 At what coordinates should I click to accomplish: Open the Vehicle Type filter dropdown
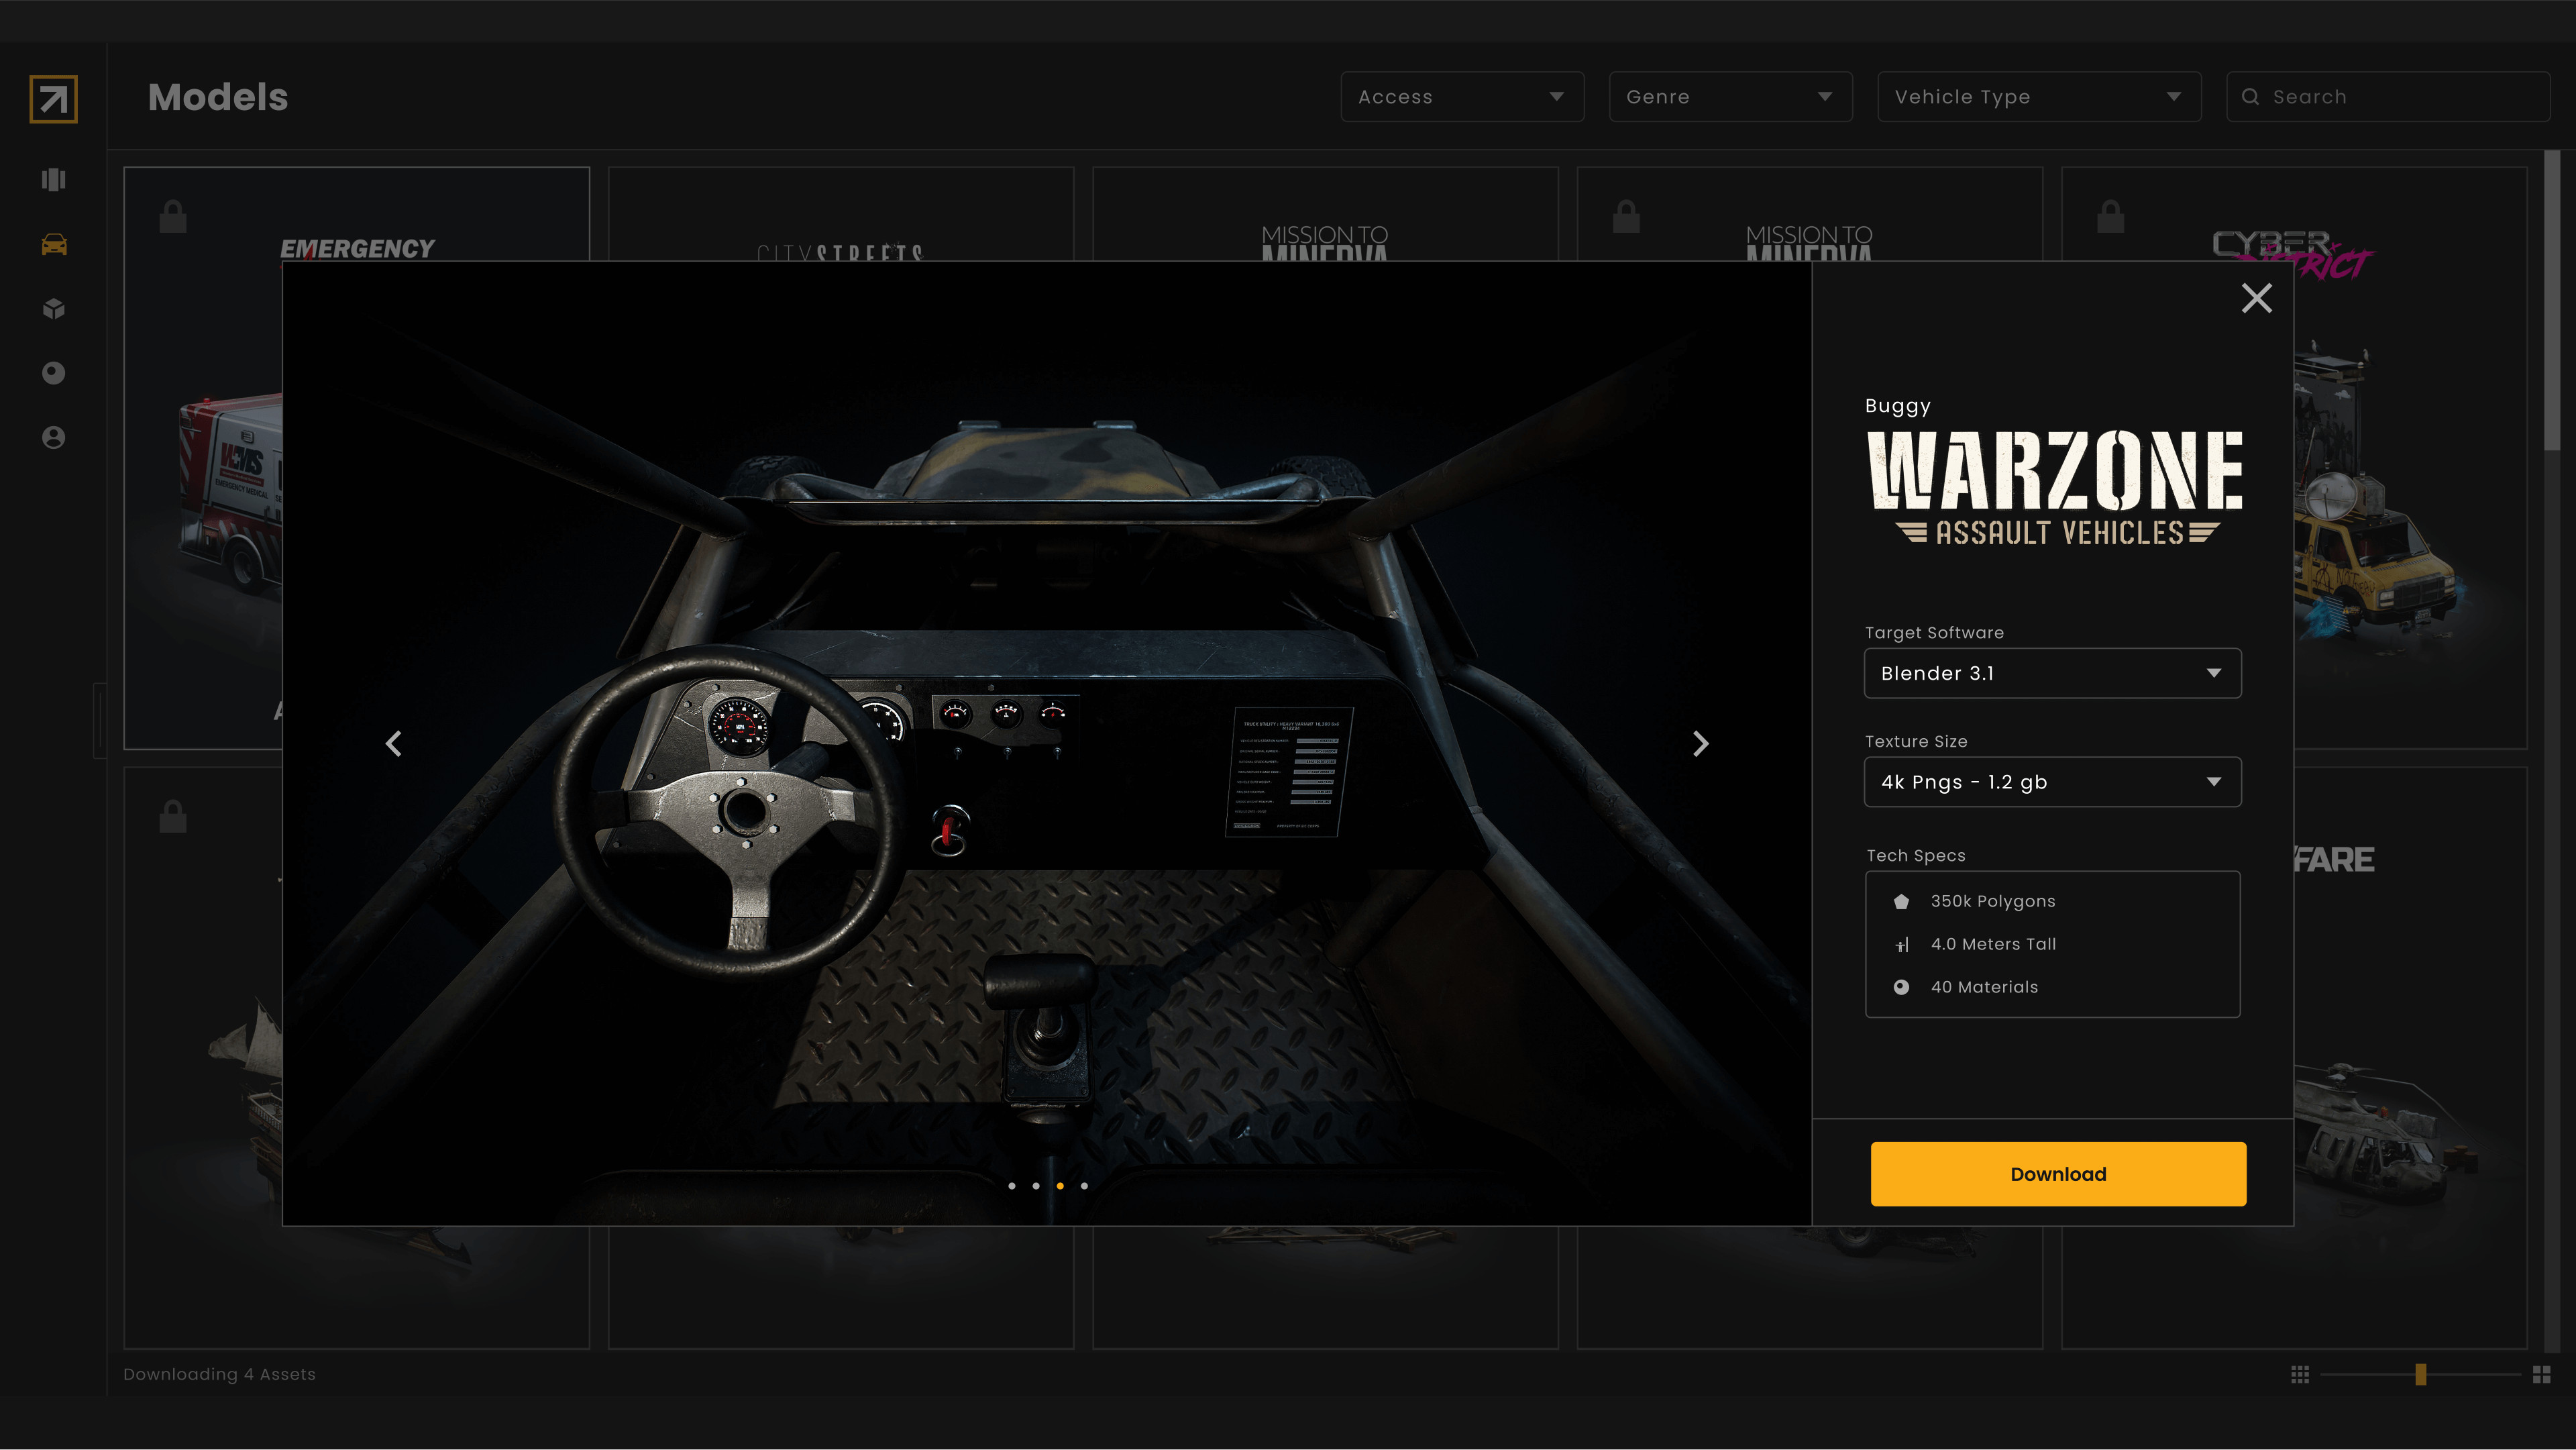tap(2038, 97)
